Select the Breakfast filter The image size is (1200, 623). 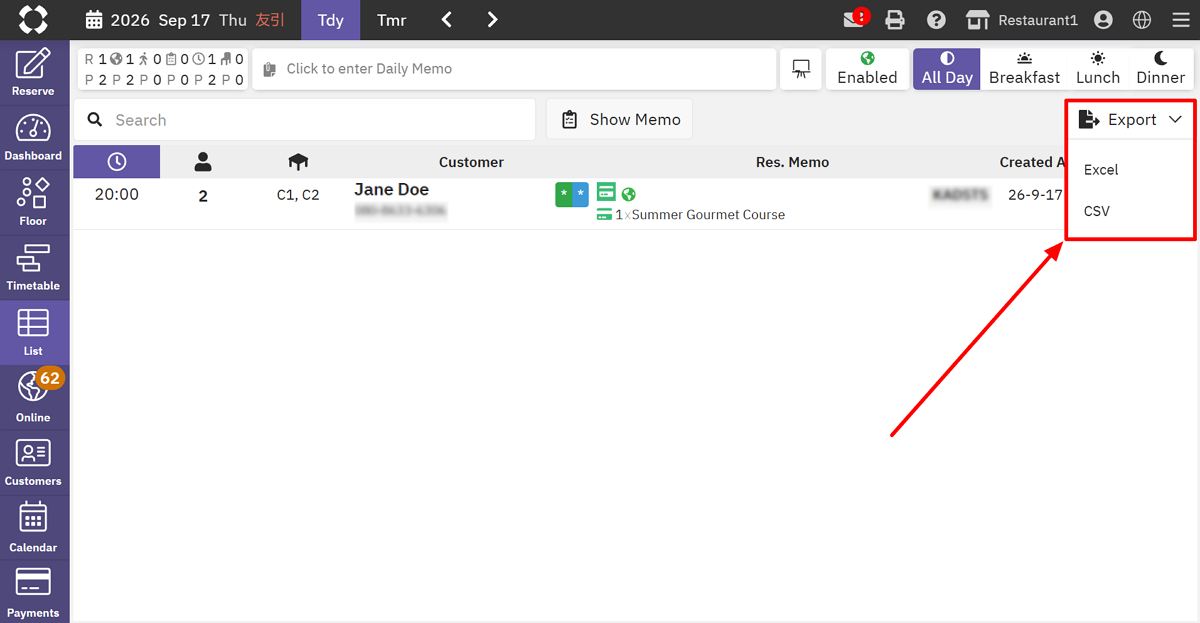1024,69
